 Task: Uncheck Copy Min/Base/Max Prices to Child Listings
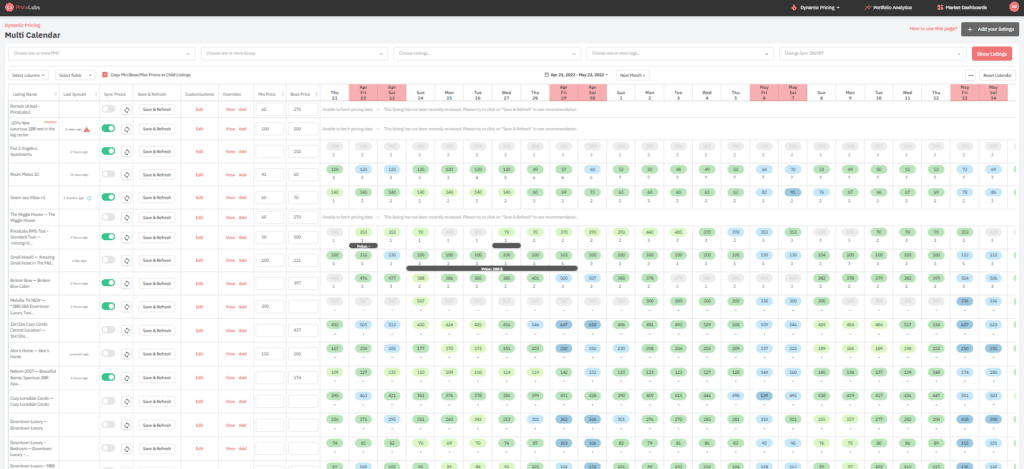coord(104,75)
